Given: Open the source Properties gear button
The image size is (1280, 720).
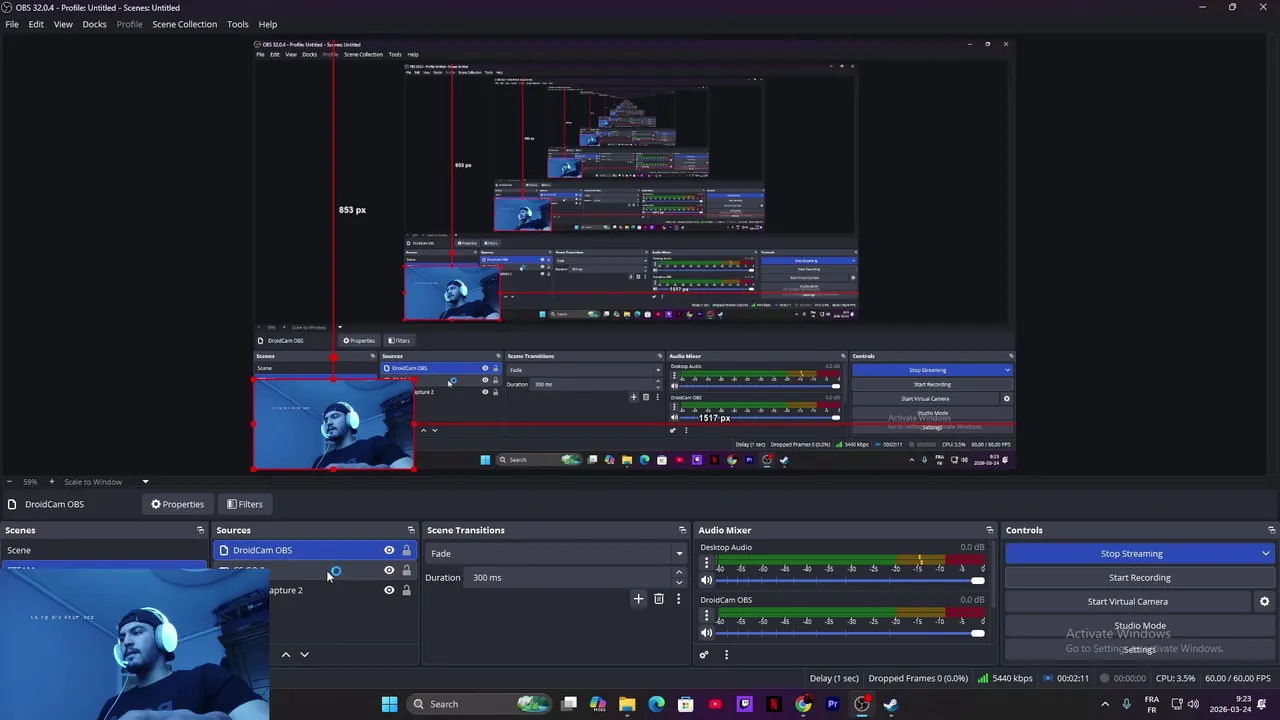Looking at the screenshot, I should 177,504.
